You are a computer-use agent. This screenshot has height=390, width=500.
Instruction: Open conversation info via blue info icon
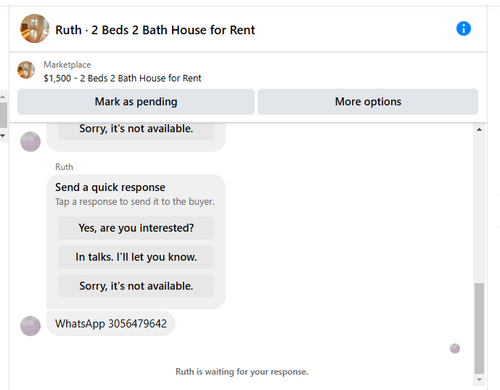pyautogui.click(x=463, y=29)
